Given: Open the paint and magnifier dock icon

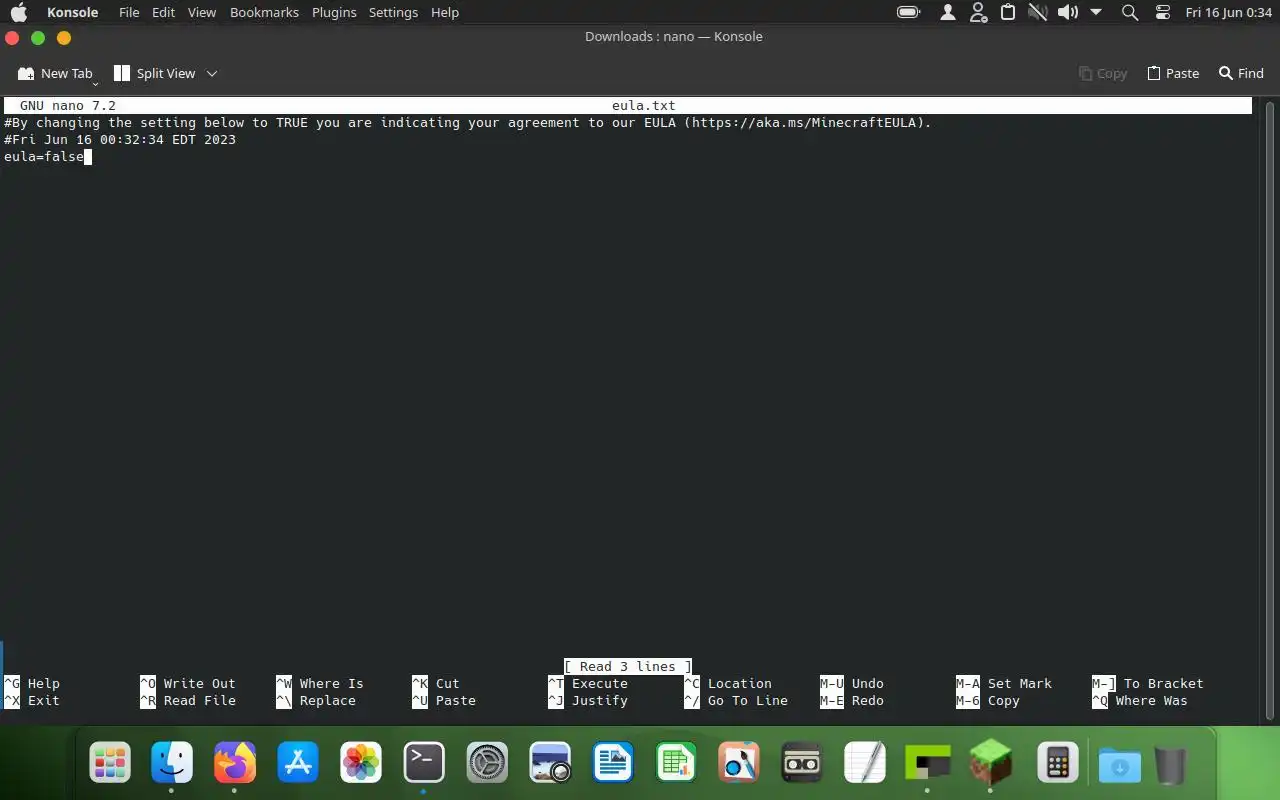Looking at the screenshot, I should 739,764.
